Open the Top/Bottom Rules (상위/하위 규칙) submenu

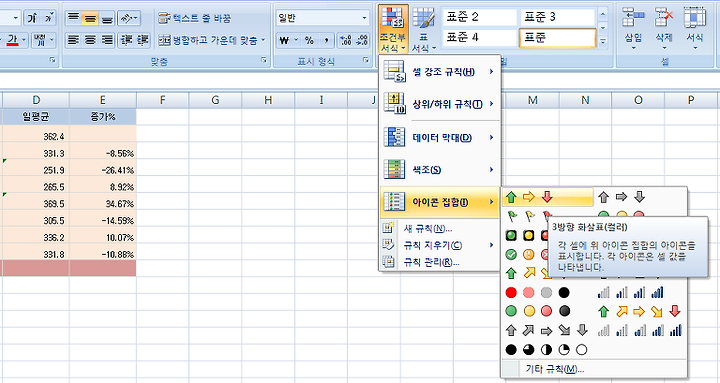(439, 104)
